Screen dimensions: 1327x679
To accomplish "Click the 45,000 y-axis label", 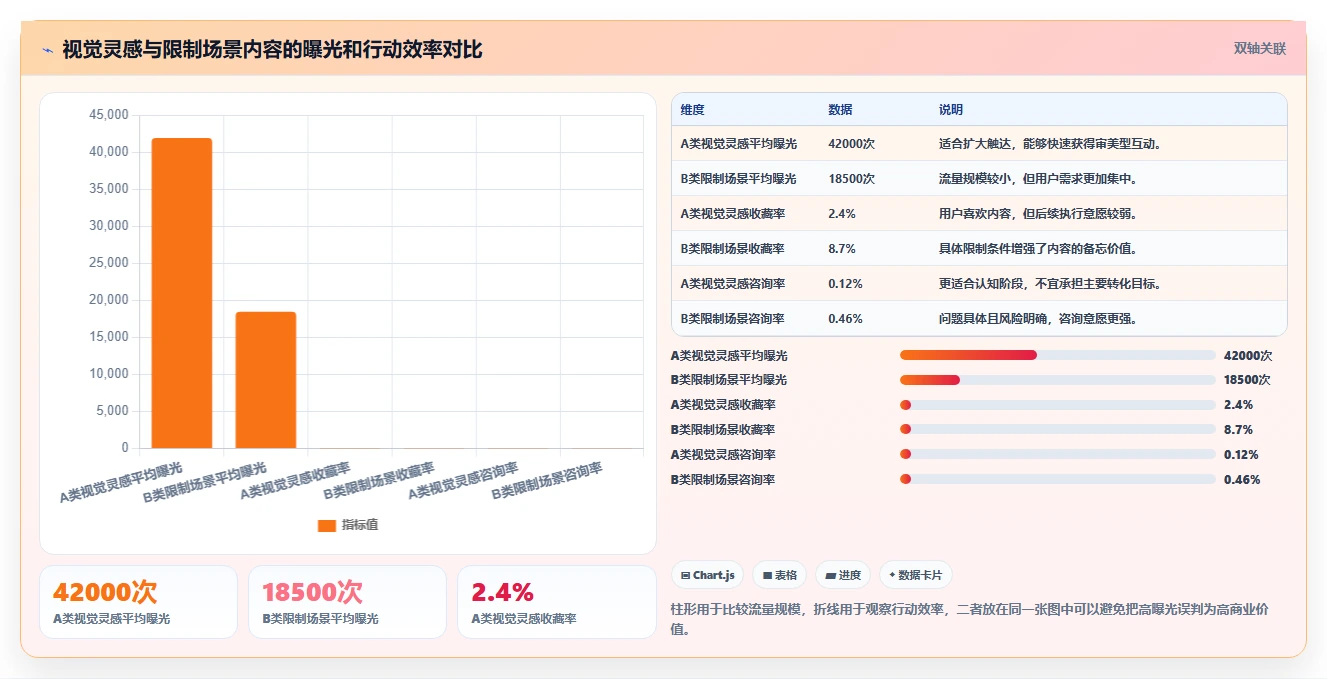I will coord(109,115).
